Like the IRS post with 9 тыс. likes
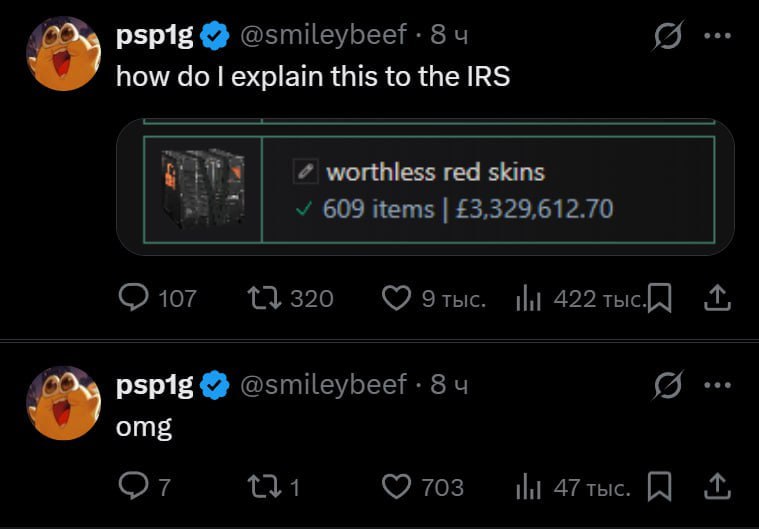The height and width of the screenshot is (529, 759). coord(398,297)
